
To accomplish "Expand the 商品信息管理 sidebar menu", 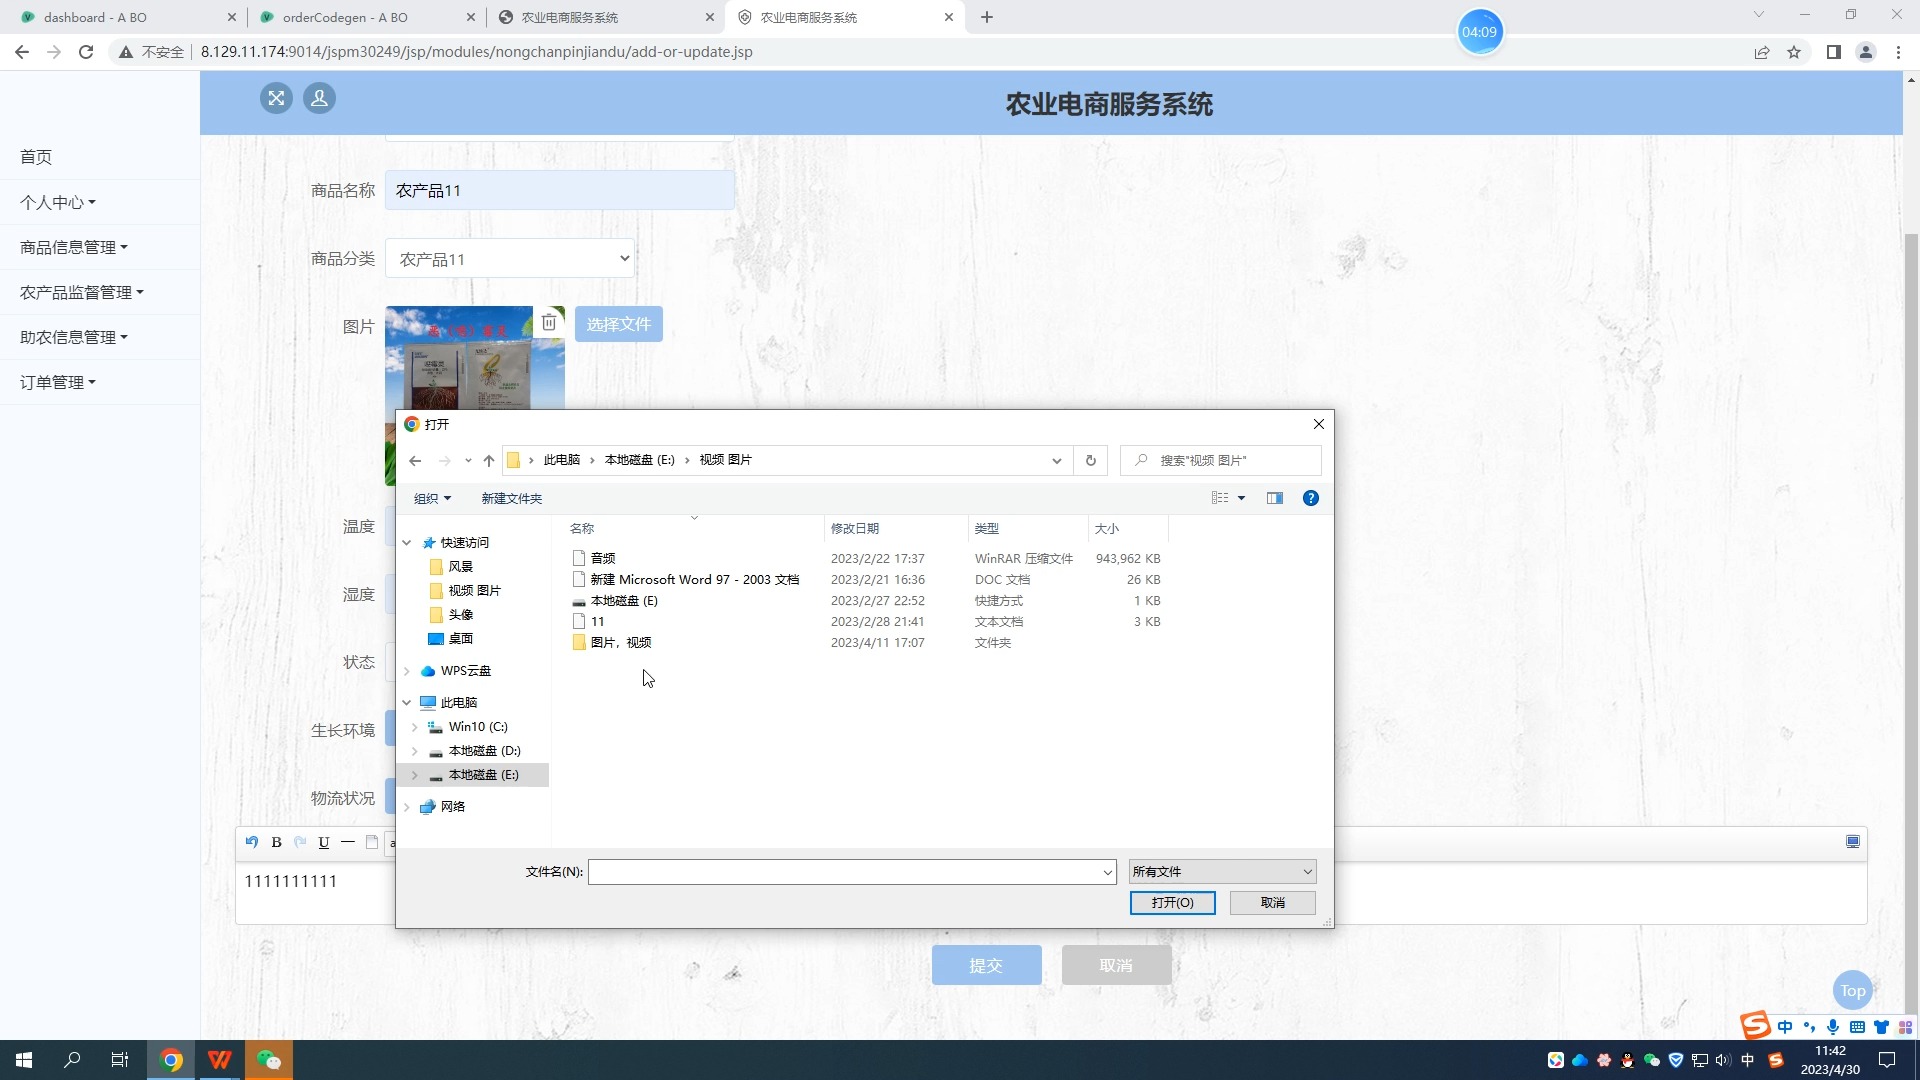I will pos(74,247).
